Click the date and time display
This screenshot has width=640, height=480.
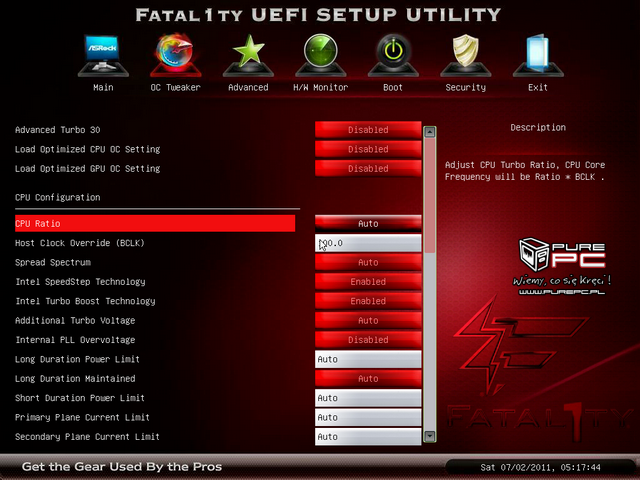tap(540, 467)
